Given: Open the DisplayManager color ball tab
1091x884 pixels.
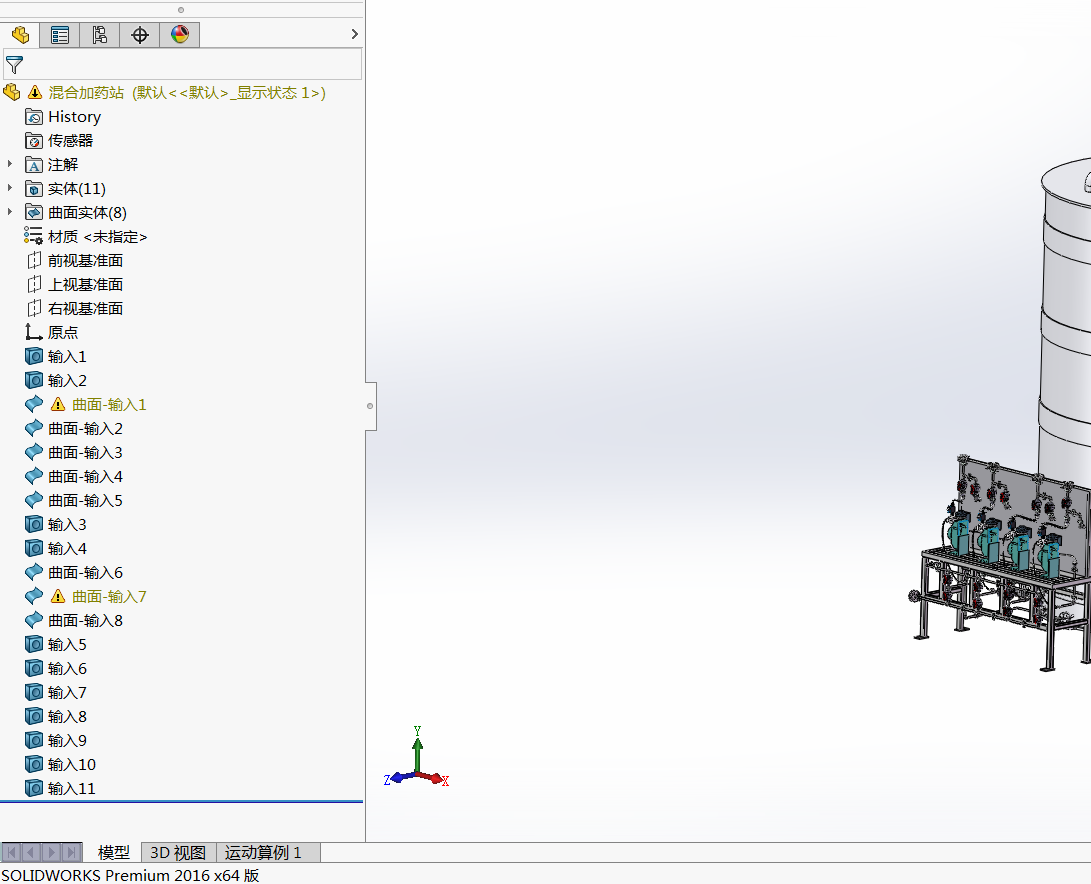Looking at the screenshot, I should [x=180, y=35].
